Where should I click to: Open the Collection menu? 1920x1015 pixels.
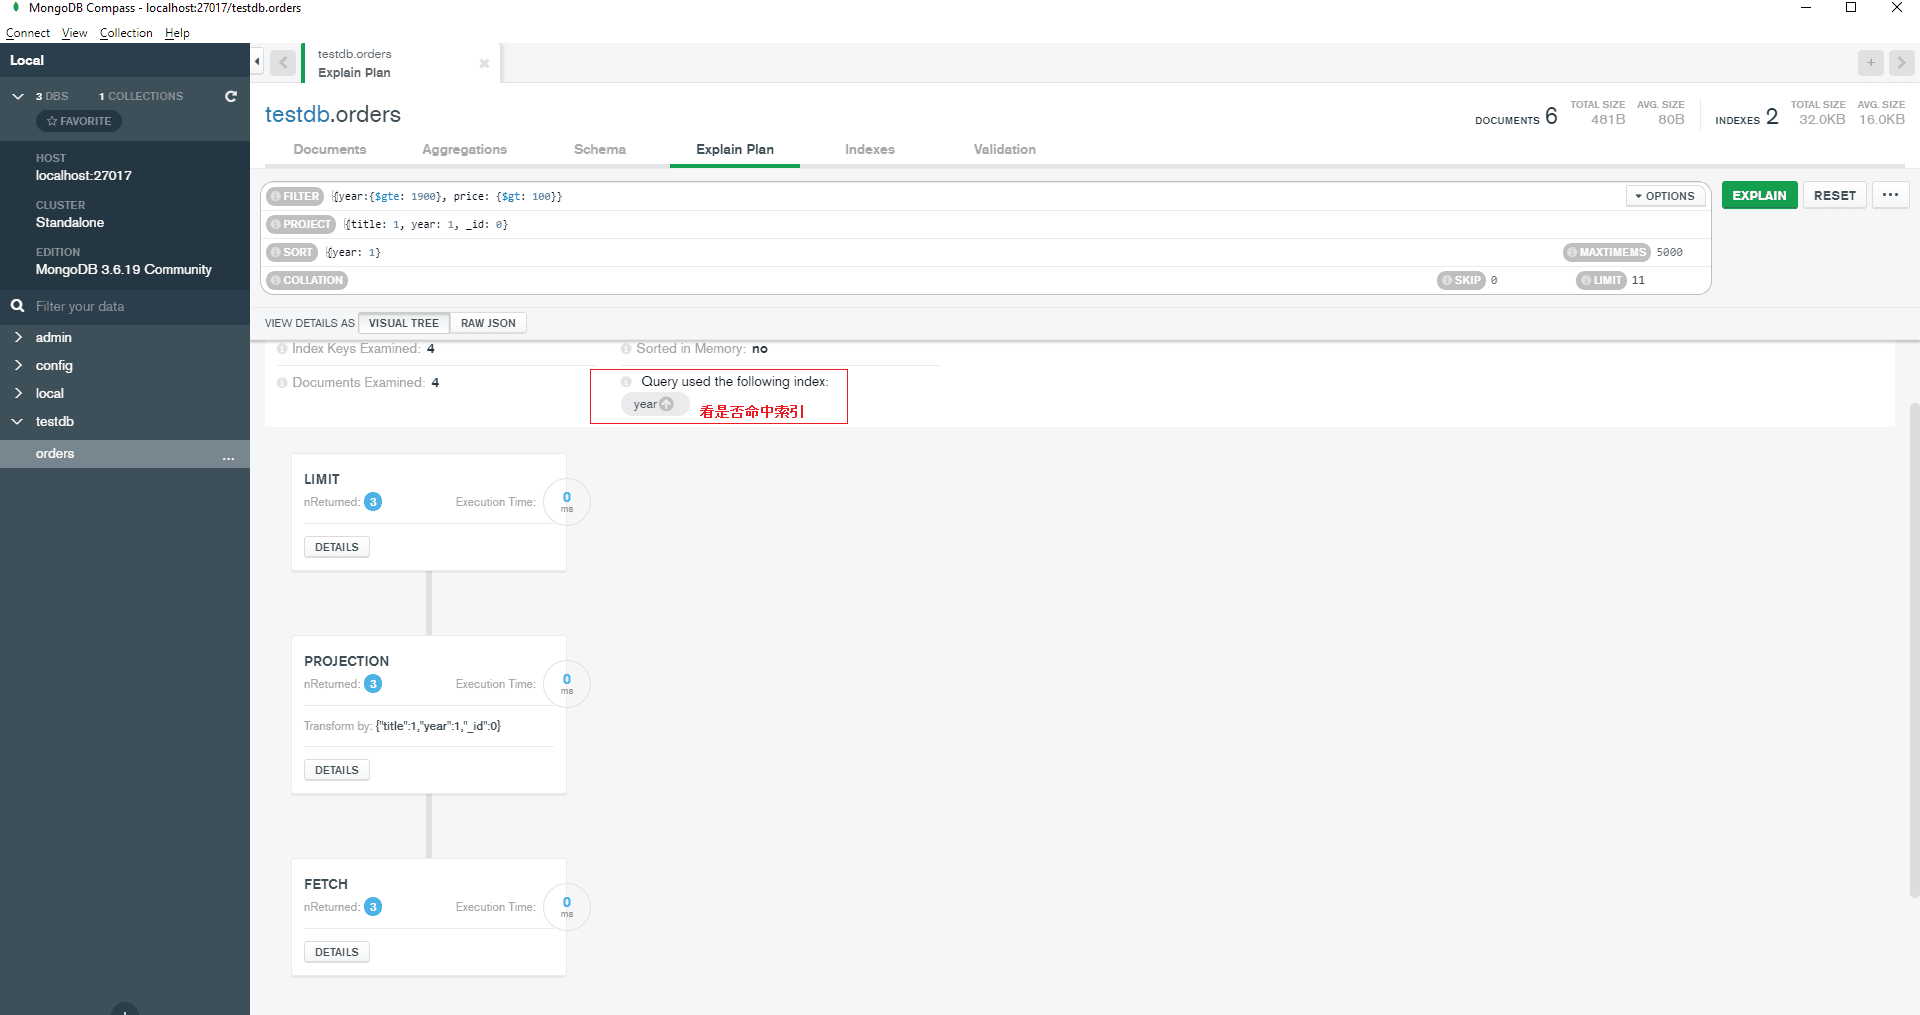click(126, 33)
